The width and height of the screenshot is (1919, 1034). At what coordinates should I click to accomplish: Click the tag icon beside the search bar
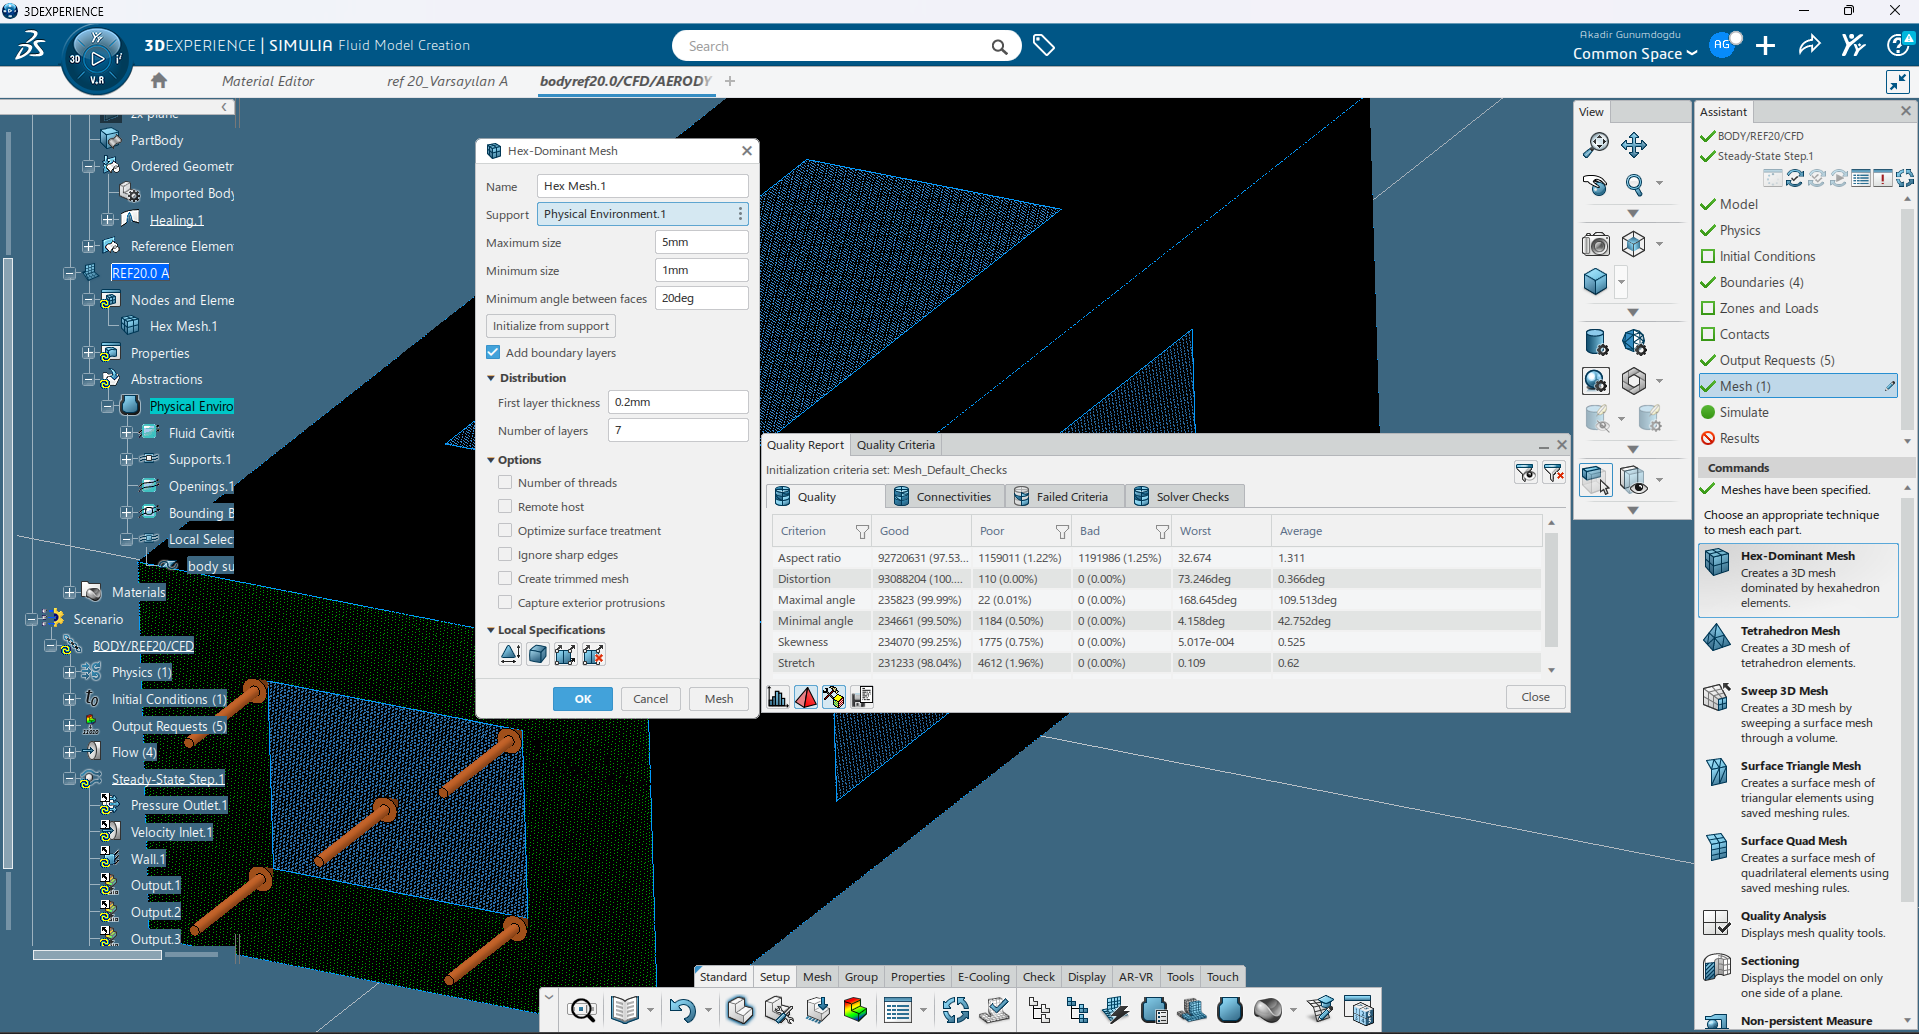point(1044,46)
